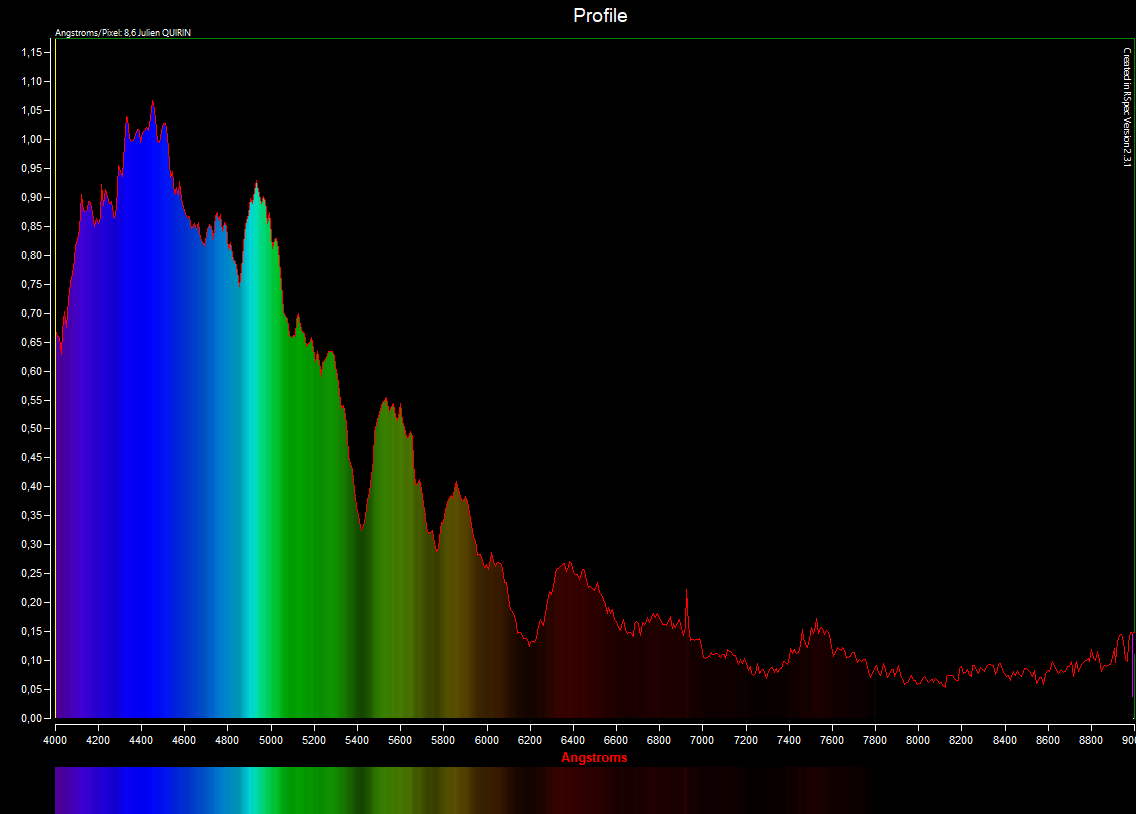Click the 0,75 y-axis label
The image size is (1136, 814).
[x=31, y=284]
